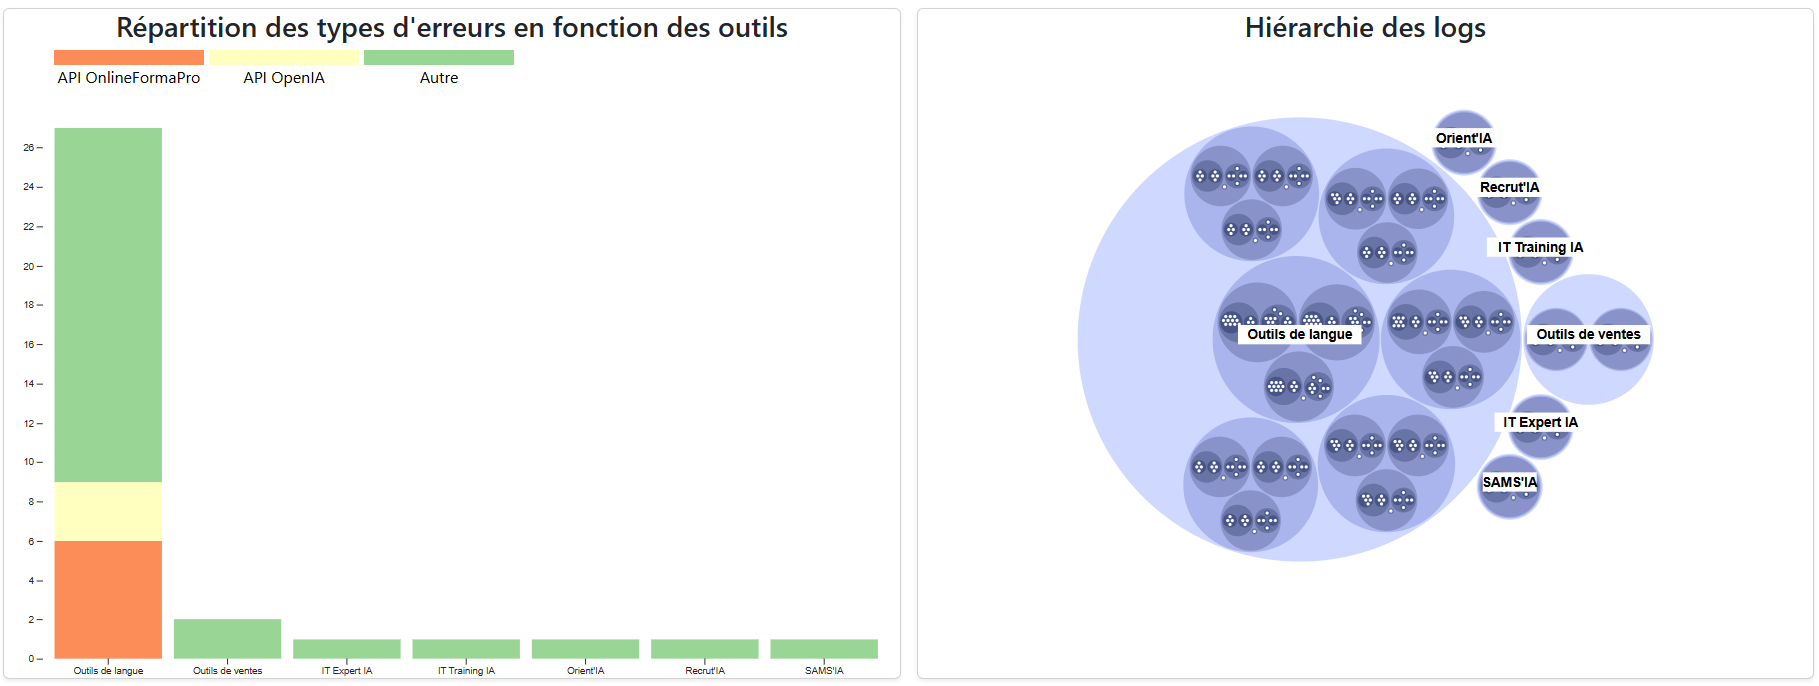Click the green Autre segment of Outils de langue bar

point(108,305)
